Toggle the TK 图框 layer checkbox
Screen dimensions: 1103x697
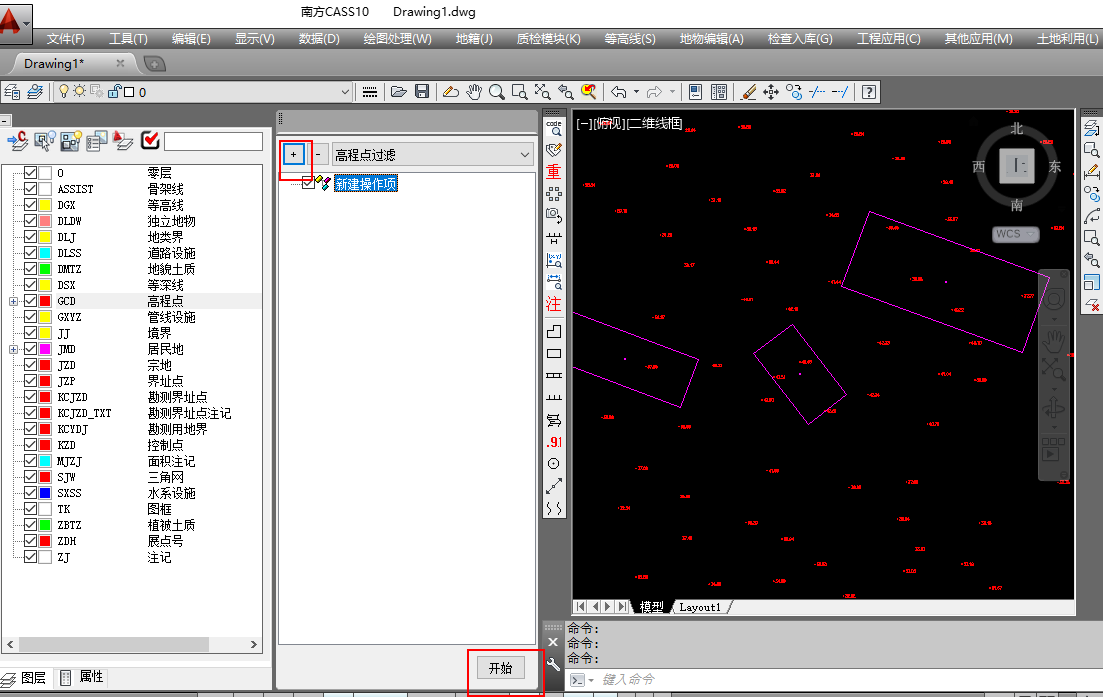pos(30,509)
